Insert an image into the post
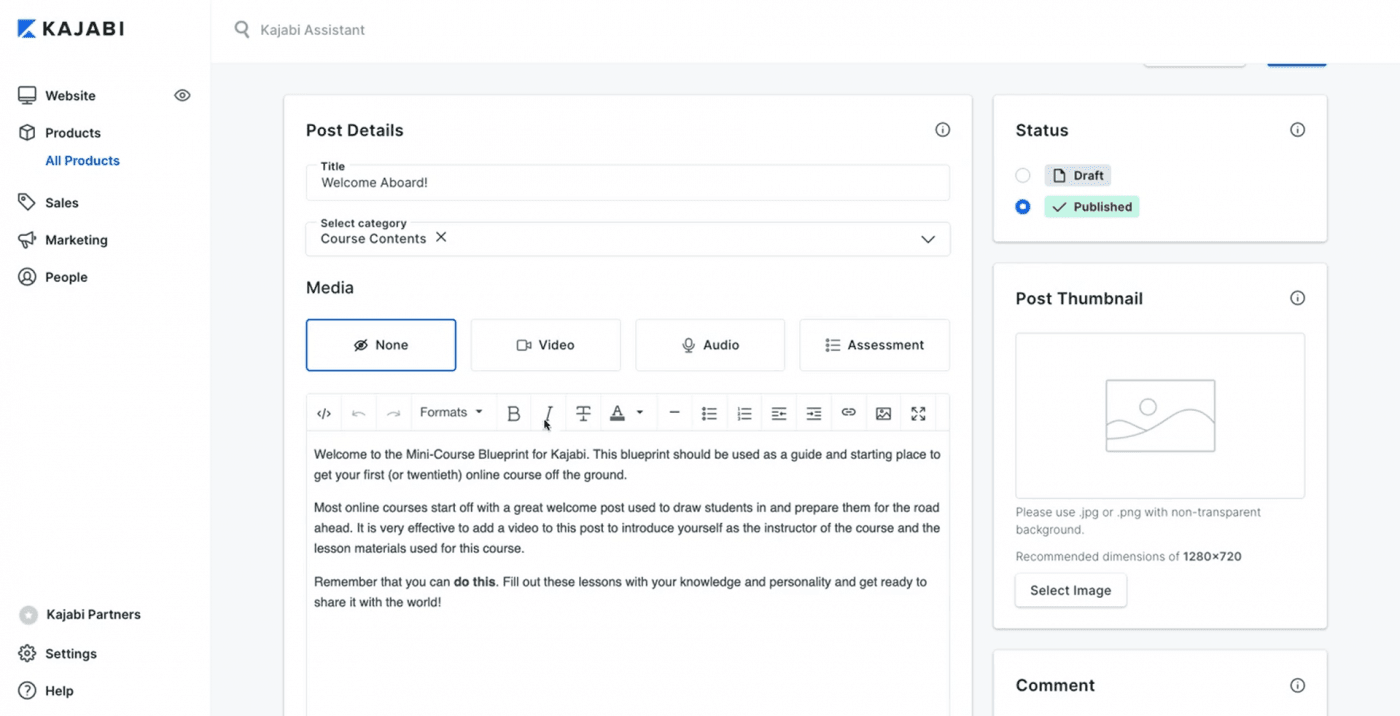The width and height of the screenshot is (1400, 716). [883, 413]
